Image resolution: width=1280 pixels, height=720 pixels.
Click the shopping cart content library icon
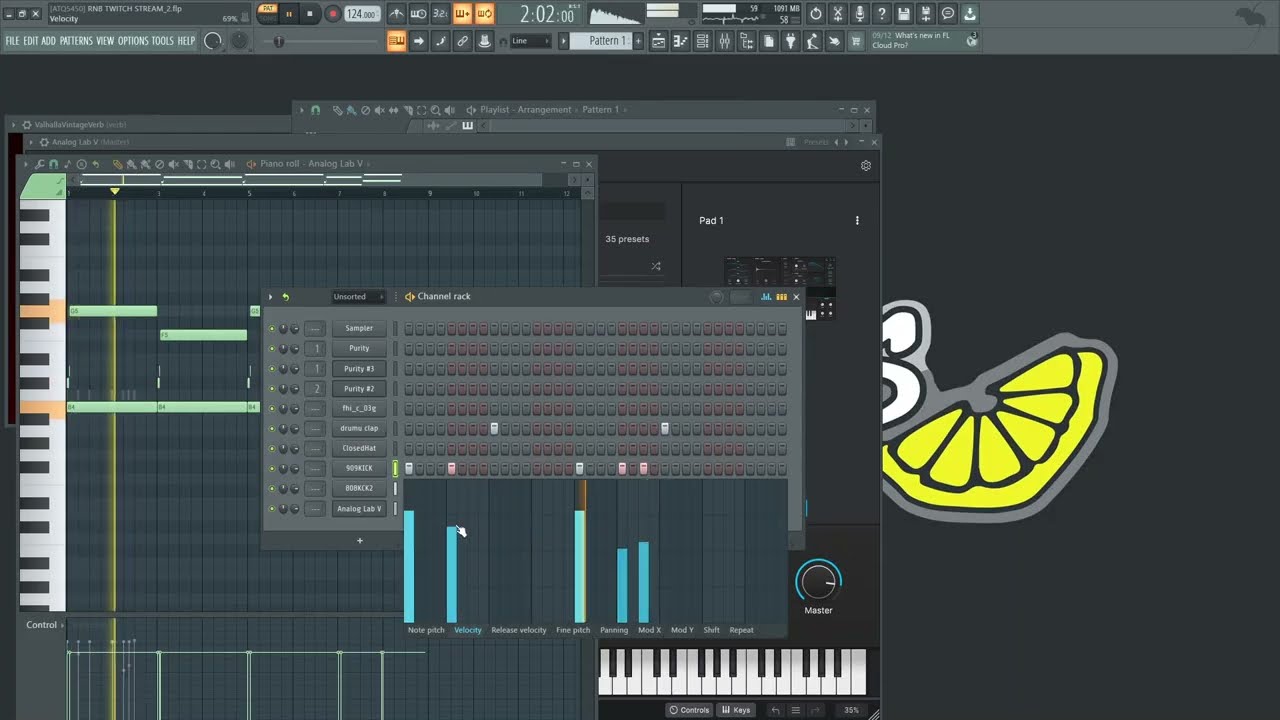coord(857,41)
